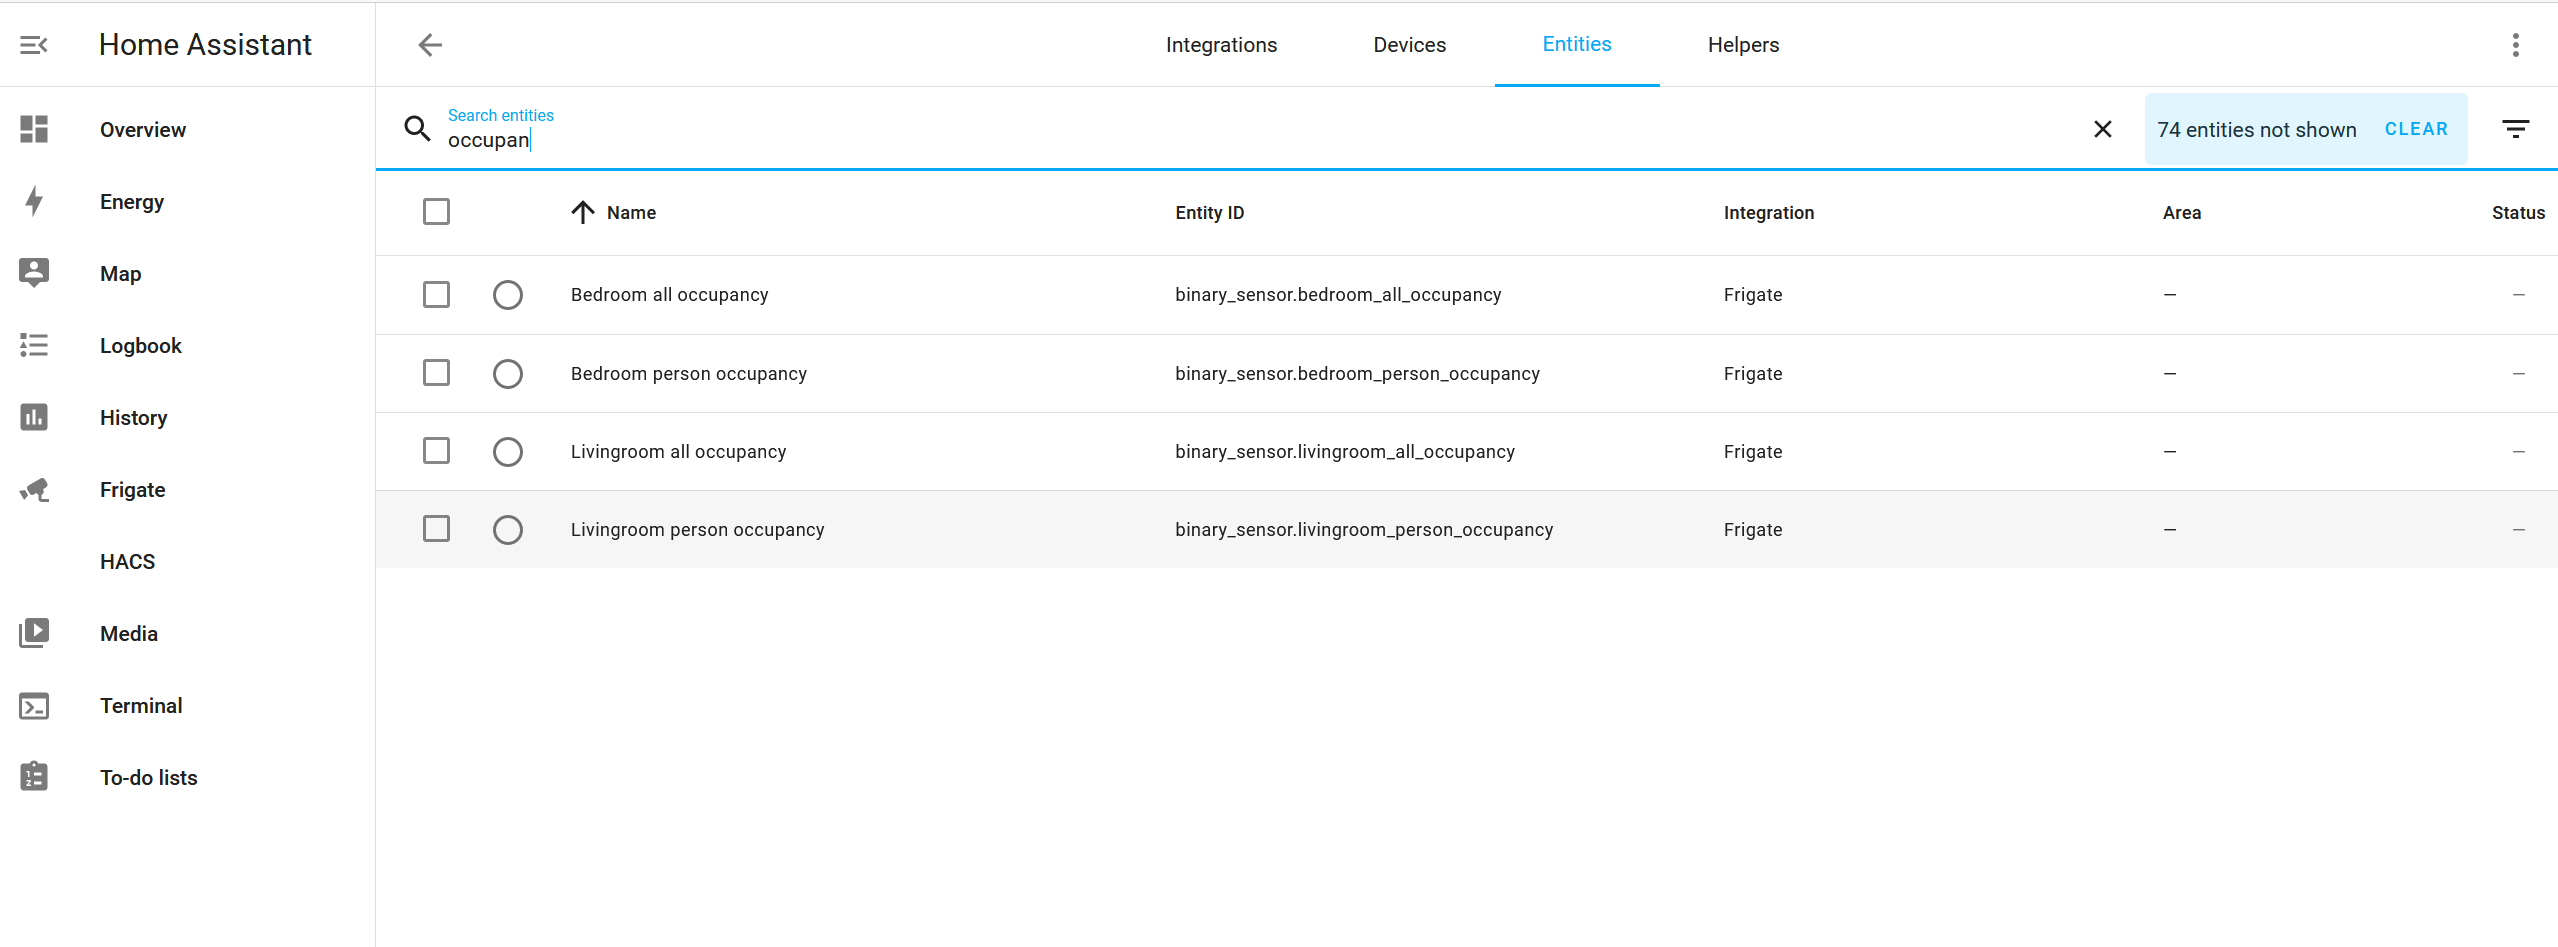Viewport: 2558px width, 947px height.
Task: Sort by the Status column header
Action: 2518,213
